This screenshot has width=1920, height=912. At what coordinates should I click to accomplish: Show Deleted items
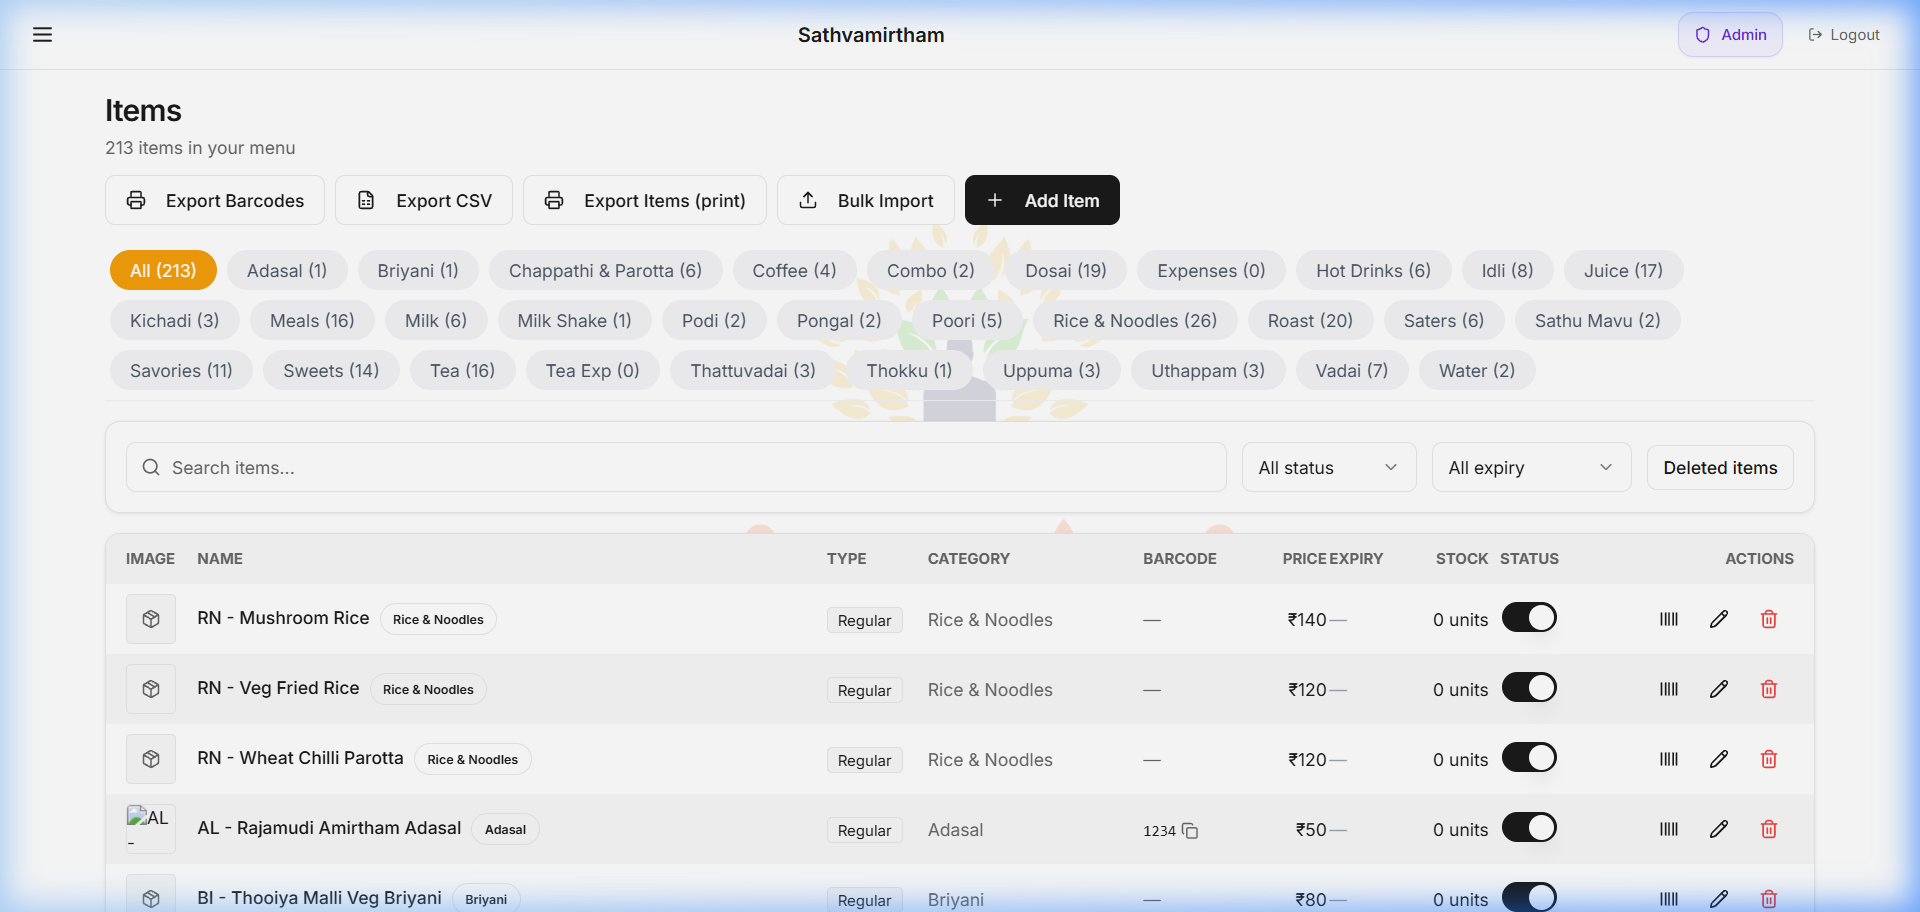(1720, 467)
